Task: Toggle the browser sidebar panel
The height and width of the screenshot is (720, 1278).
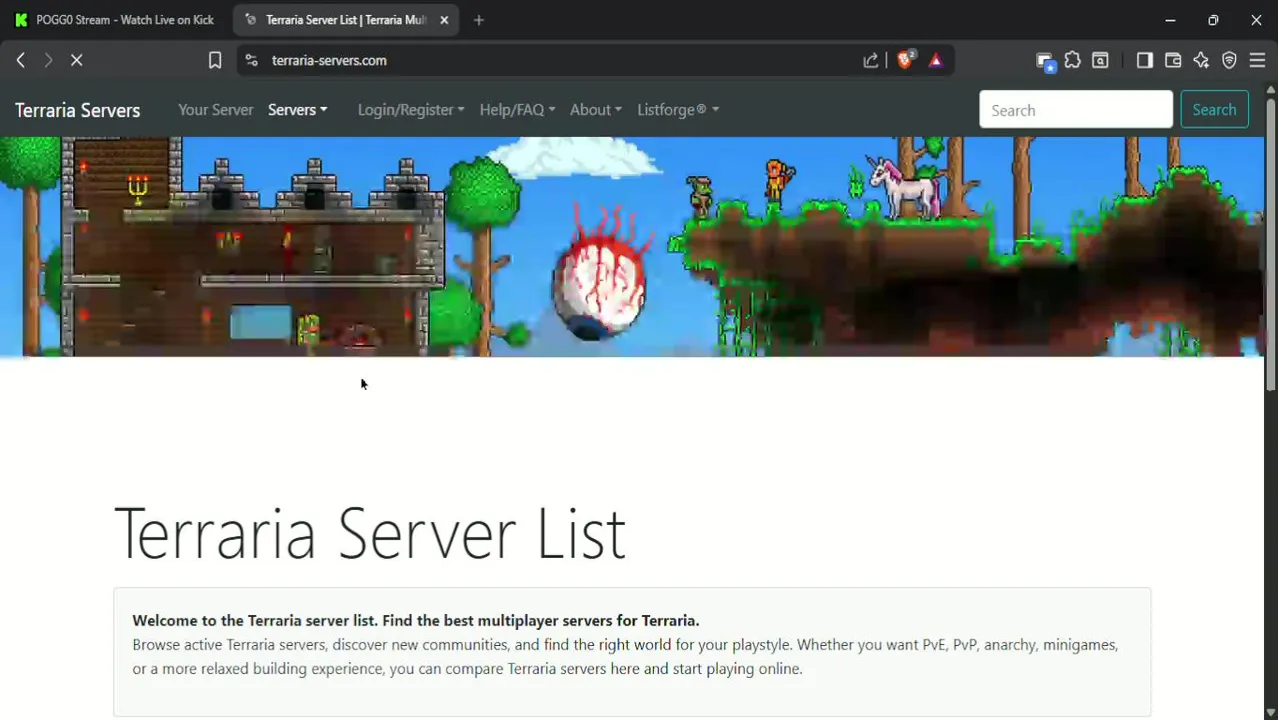Action: 1145,60
